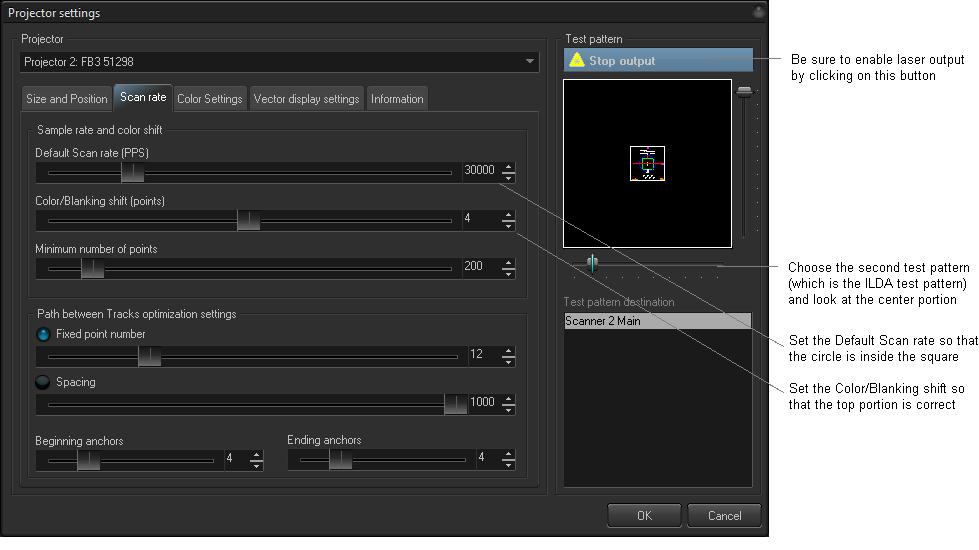Click the Beginning anchors value field
Image resolution: width=979 pixels, height=550 pixels.
pyautogui.click(x=234, y=459)
